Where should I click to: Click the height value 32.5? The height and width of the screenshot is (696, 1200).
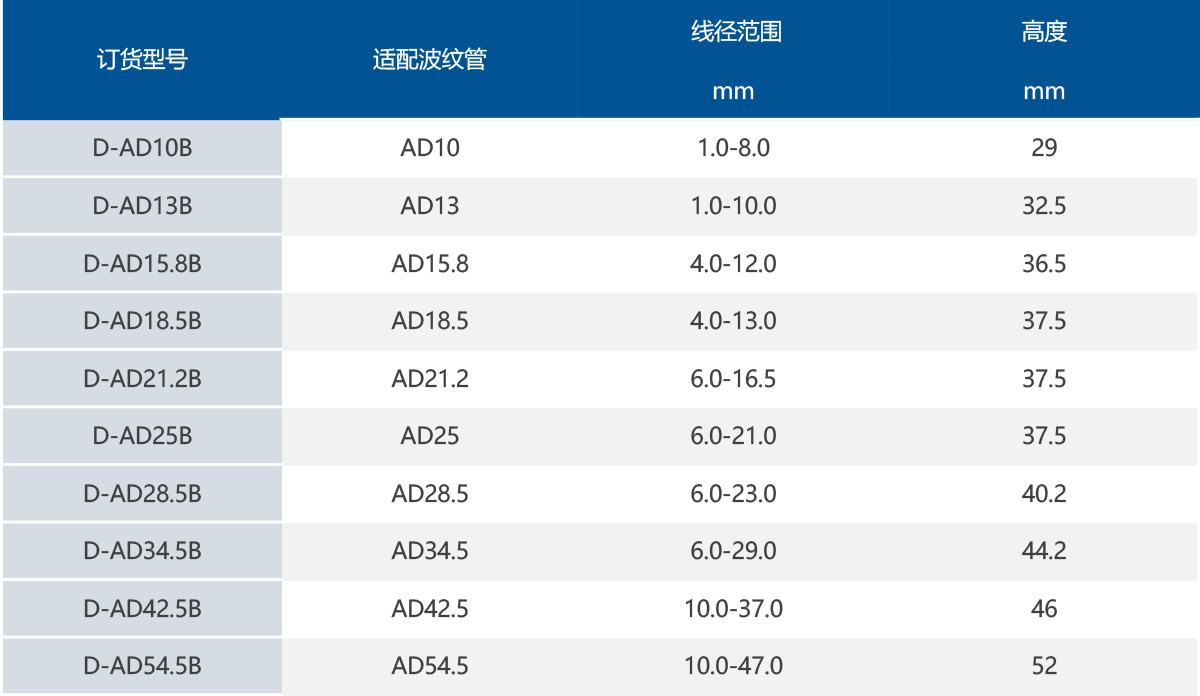[1044, 207]
